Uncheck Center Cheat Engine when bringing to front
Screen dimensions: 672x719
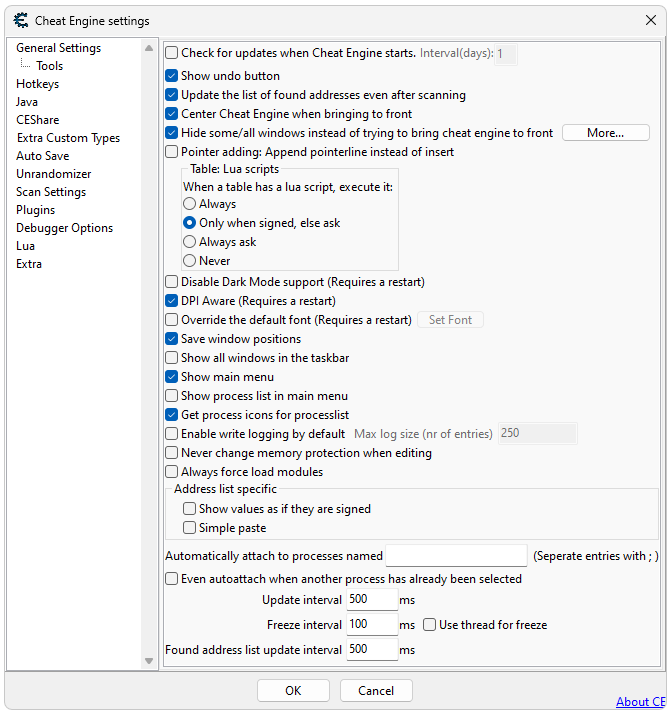pyautogui.click(x=171, y=114)
